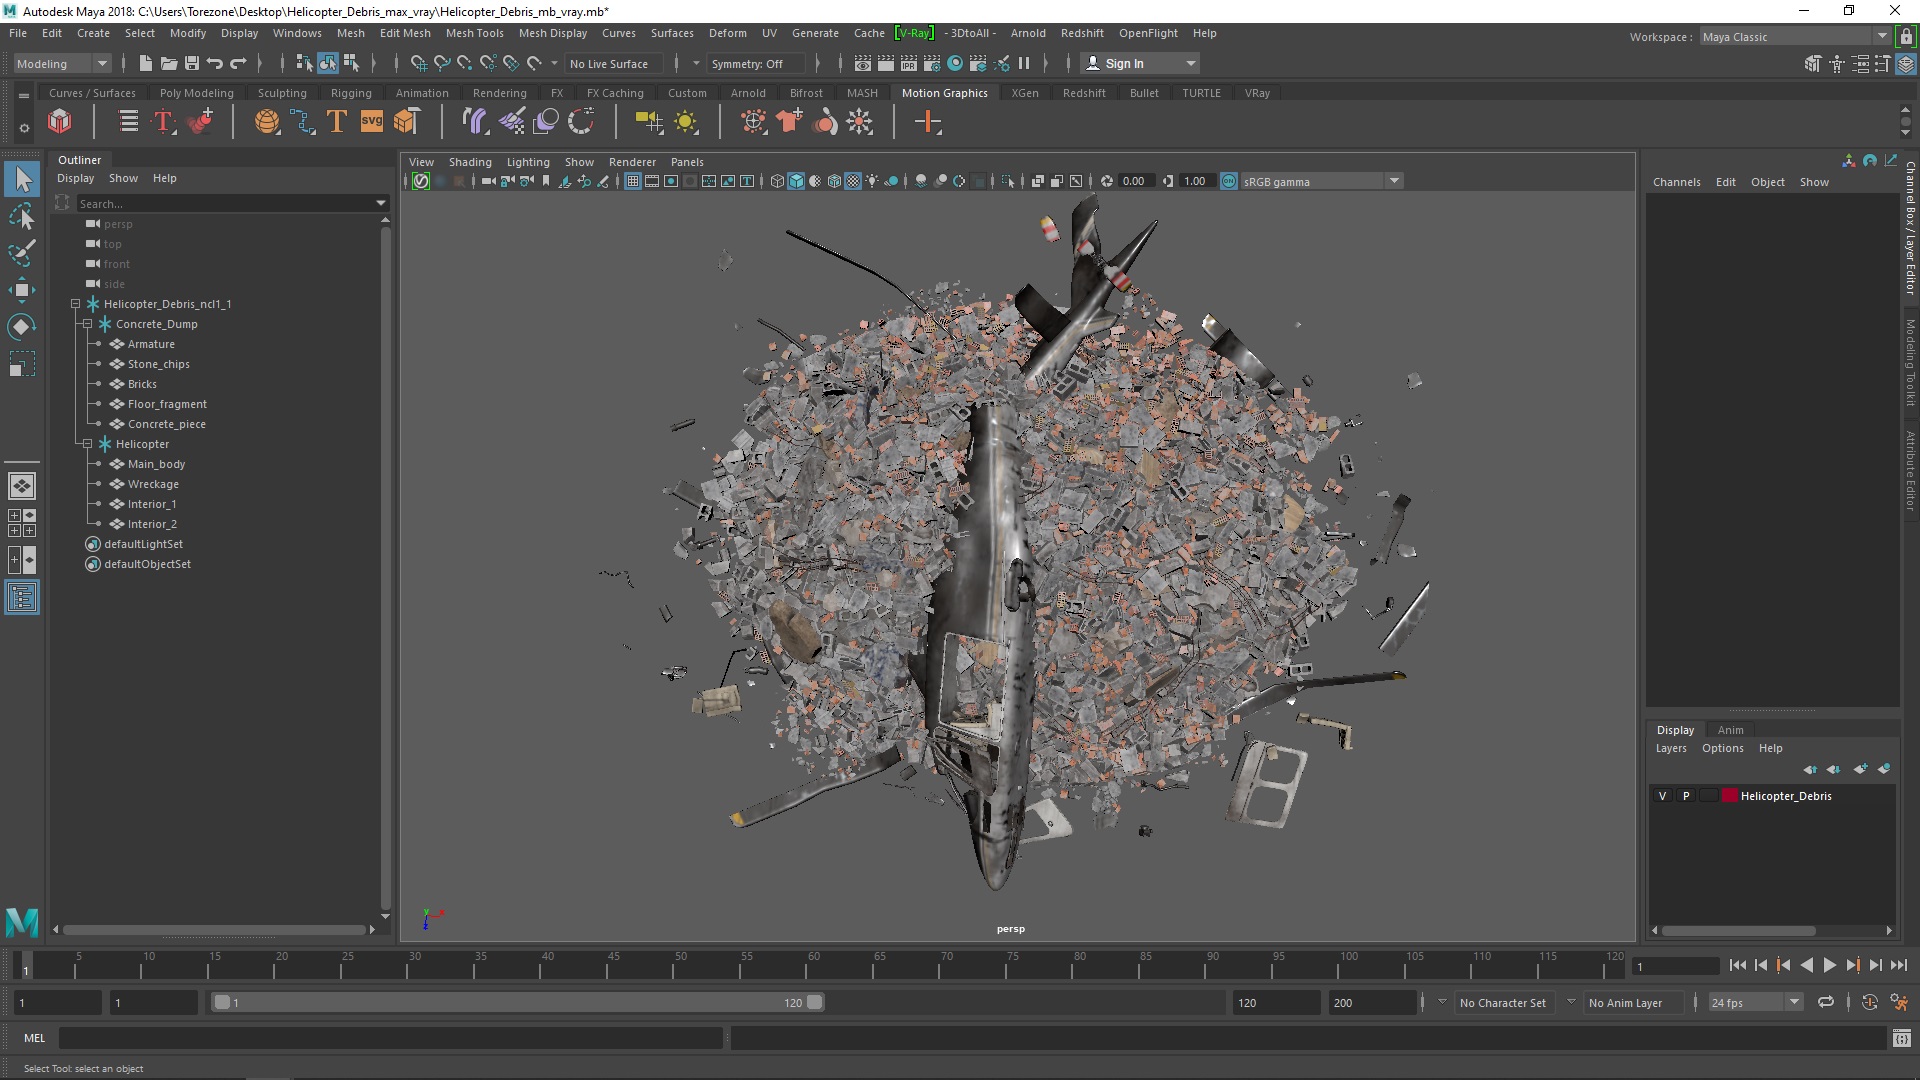This screenshot has height=1080, width=1920.
Task: Collapse the Helicopter group
Action: [x=87, y=444]
